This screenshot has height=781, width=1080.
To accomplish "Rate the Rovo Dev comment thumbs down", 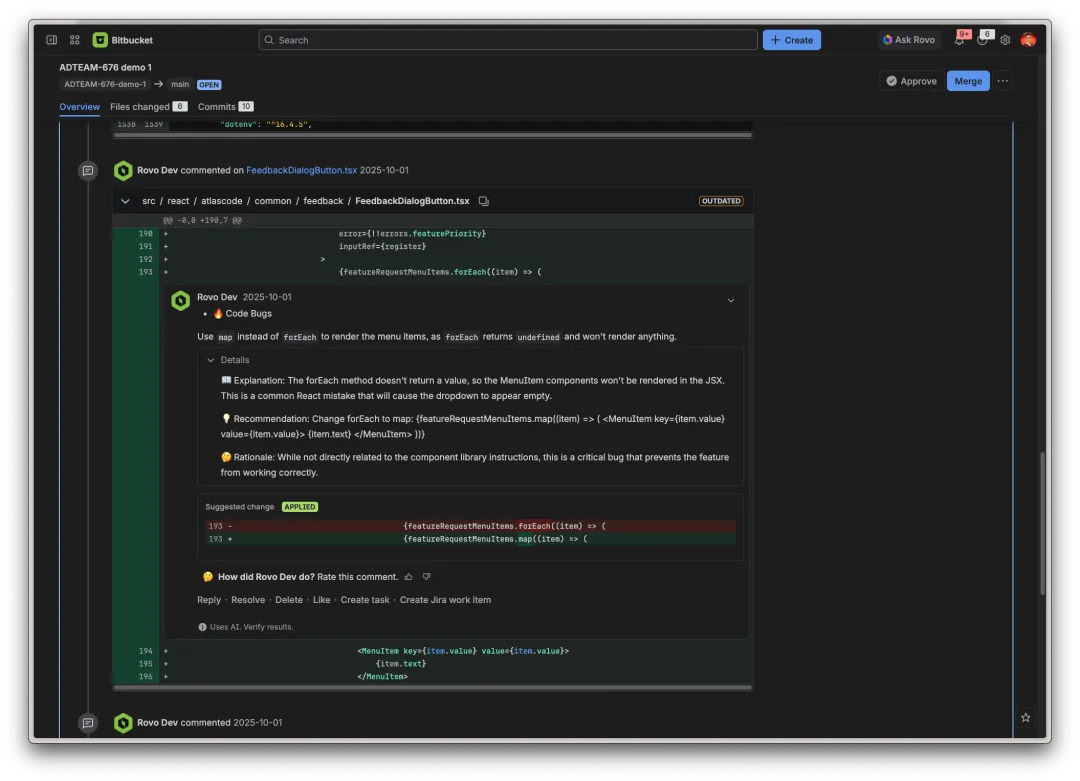I will (x=426, y=577).
